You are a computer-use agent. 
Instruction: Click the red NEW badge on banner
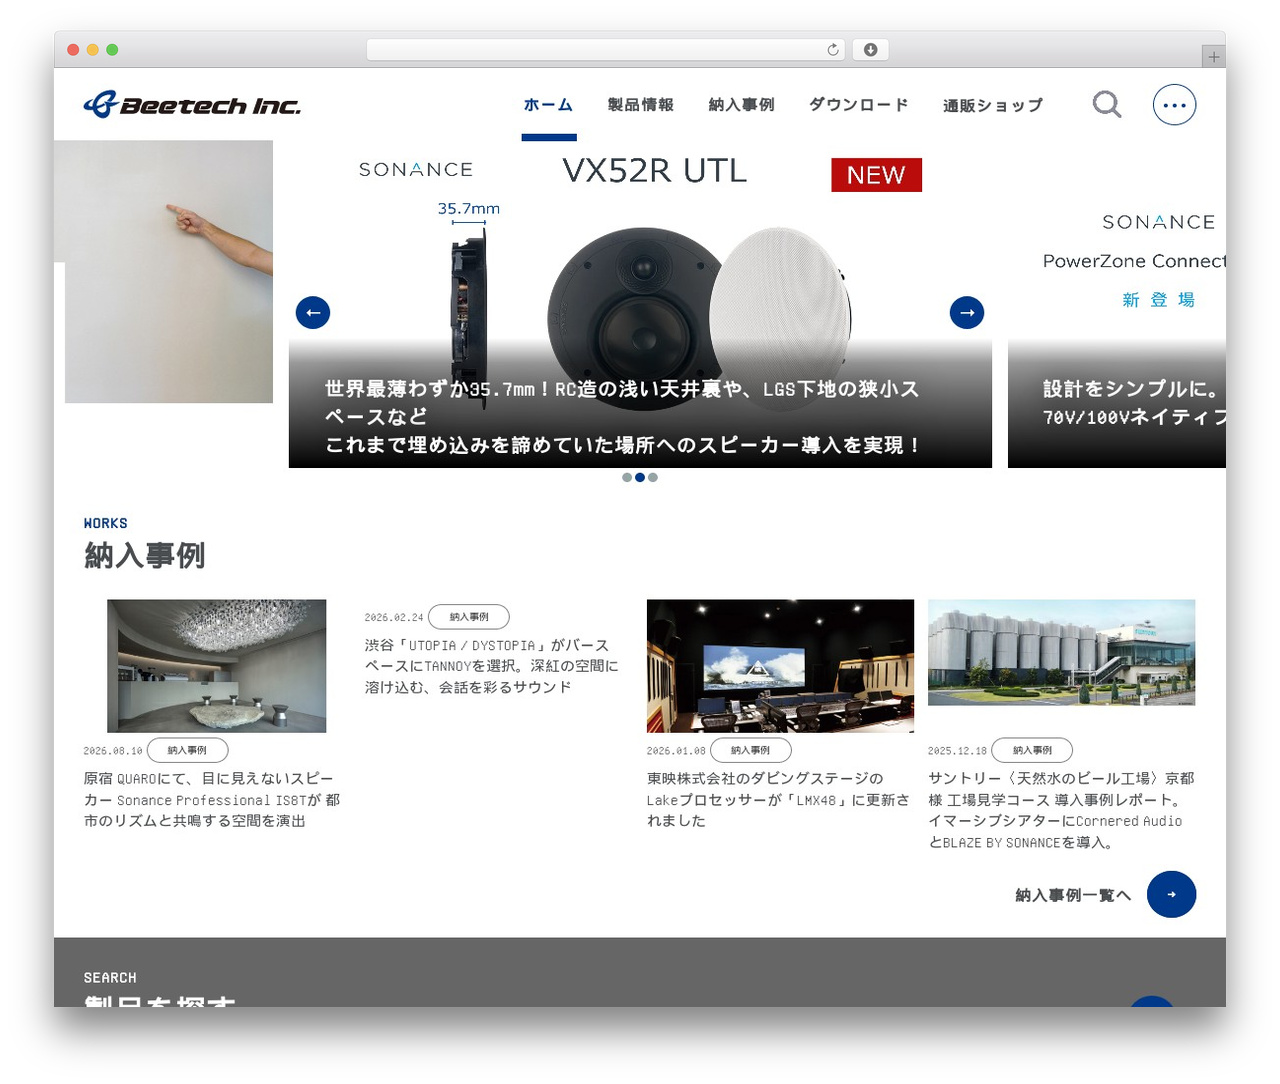[x=876, y=175]
